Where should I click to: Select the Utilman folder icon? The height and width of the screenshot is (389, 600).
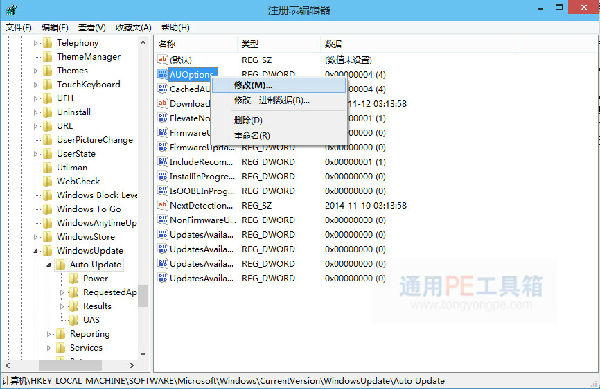coord(48,168)
